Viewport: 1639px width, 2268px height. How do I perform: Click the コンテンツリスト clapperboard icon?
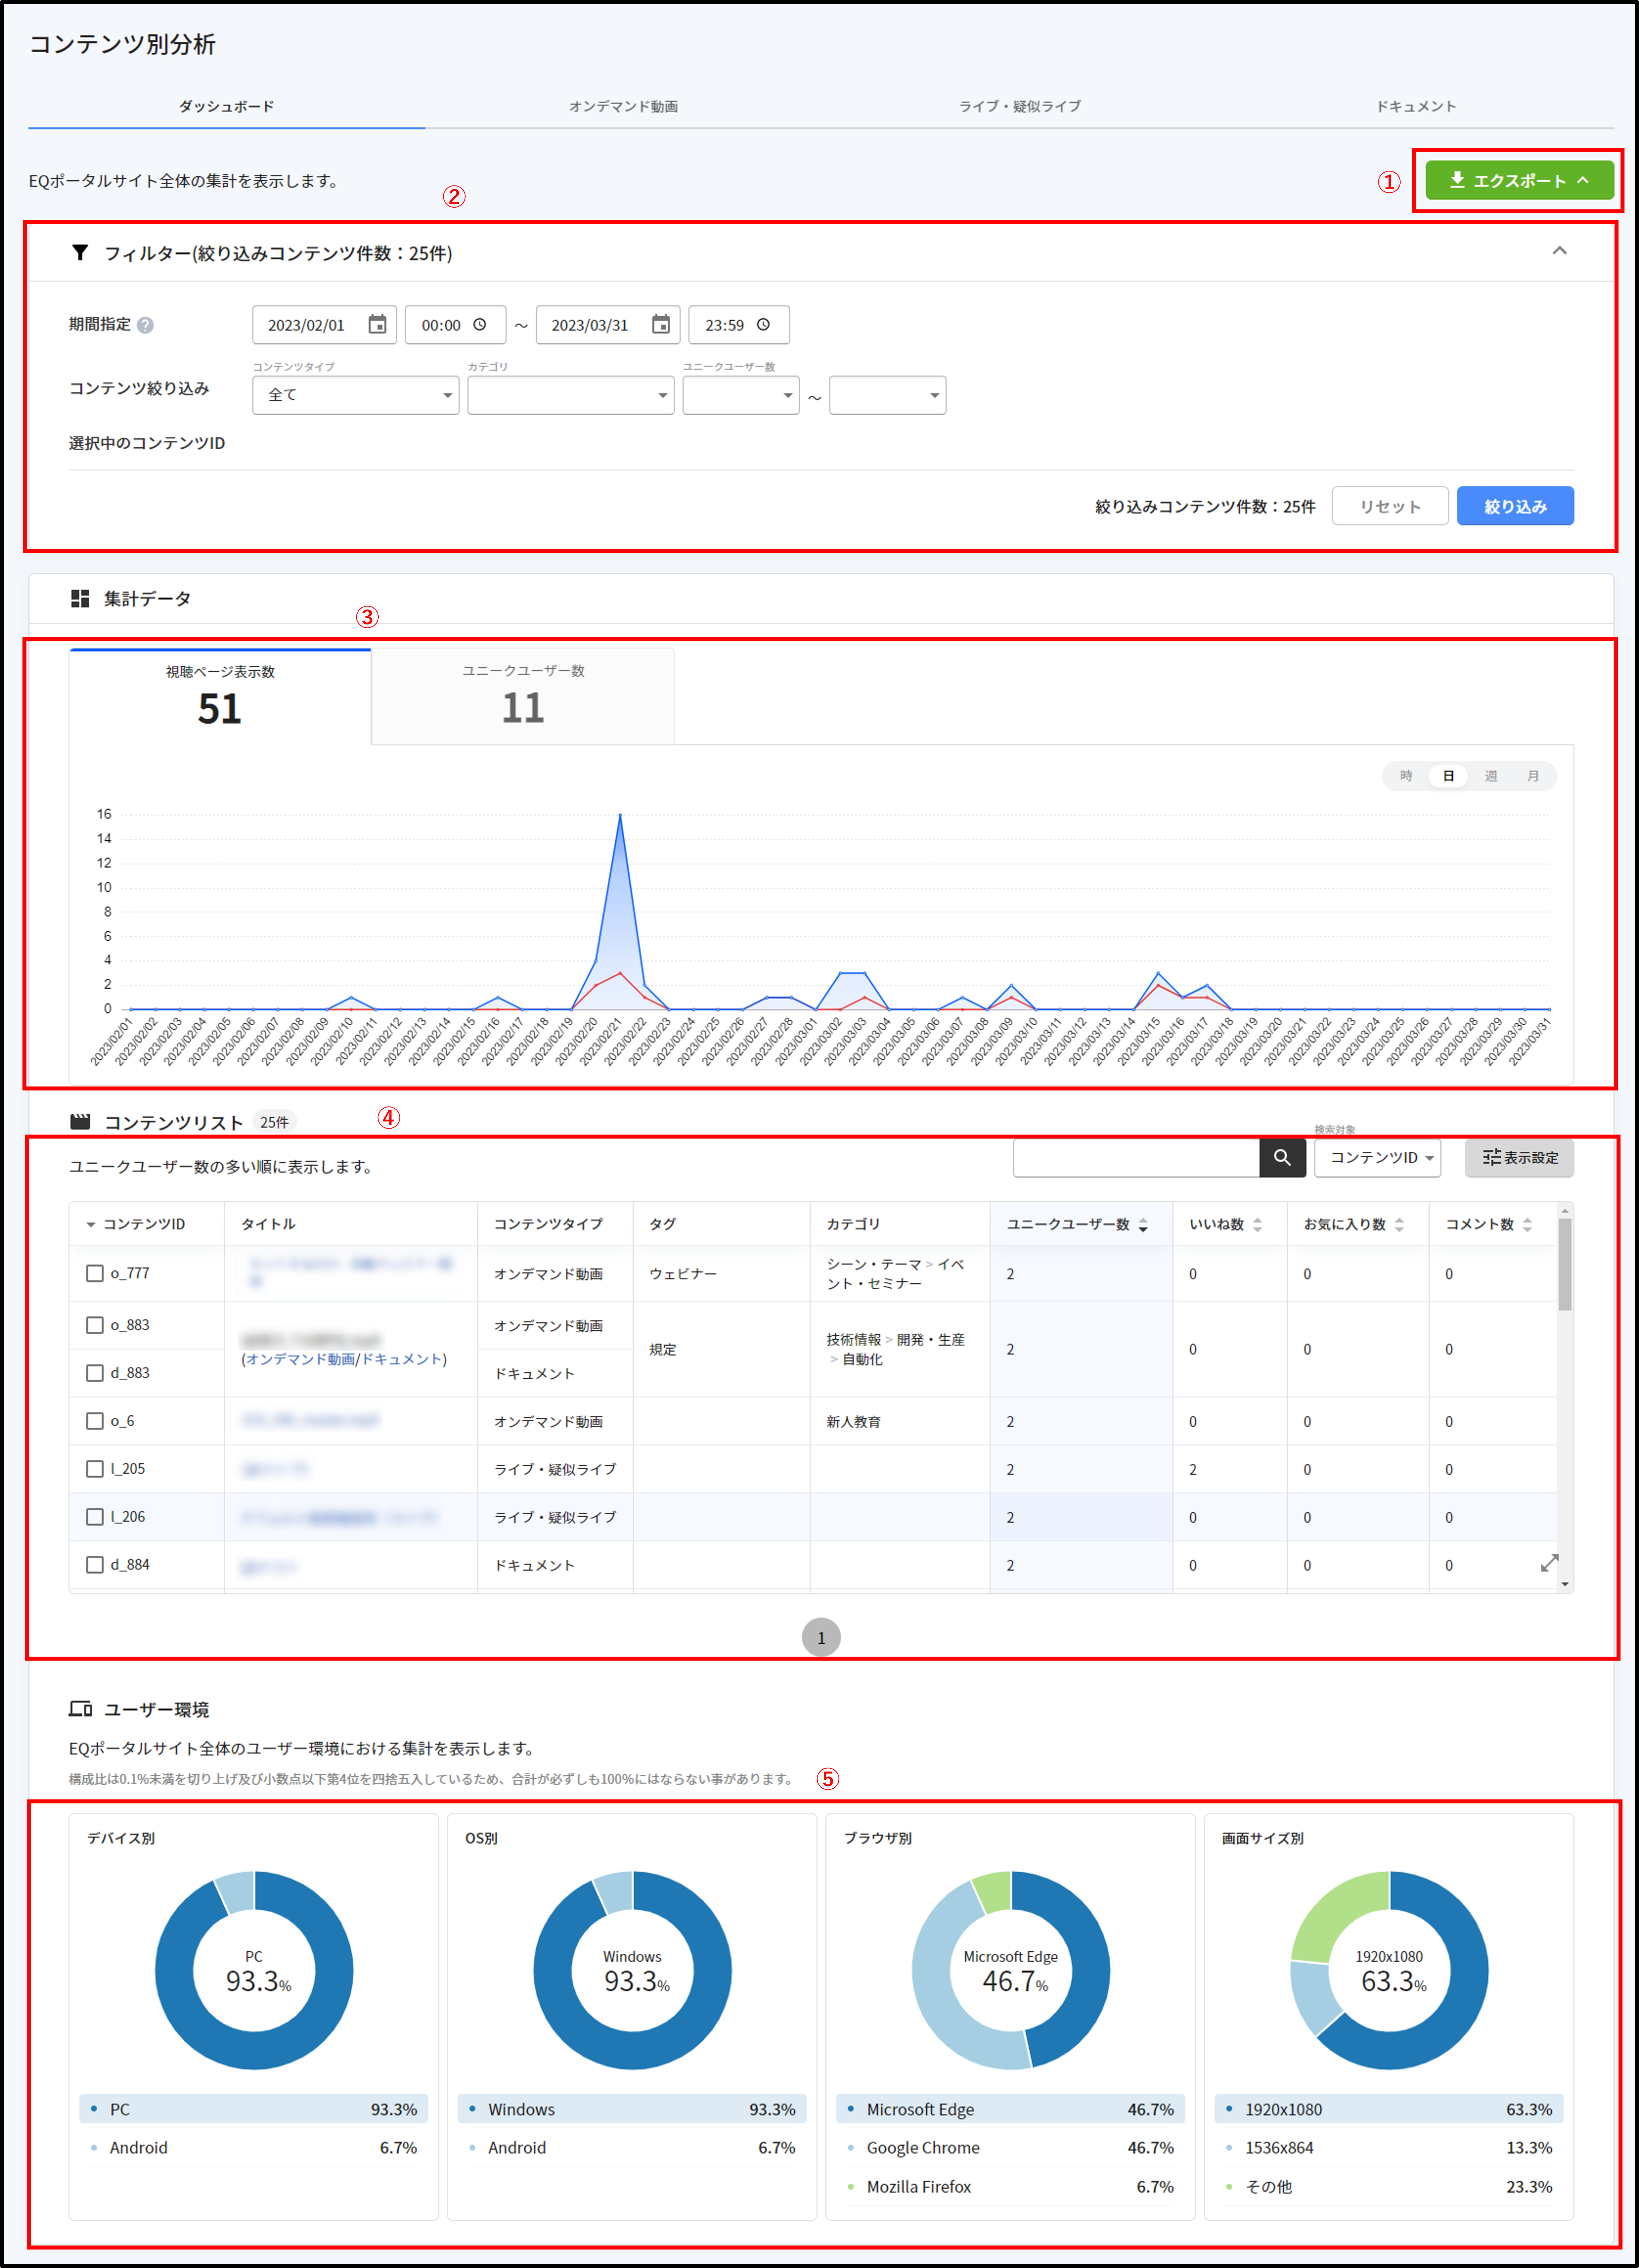(80, 1122)
